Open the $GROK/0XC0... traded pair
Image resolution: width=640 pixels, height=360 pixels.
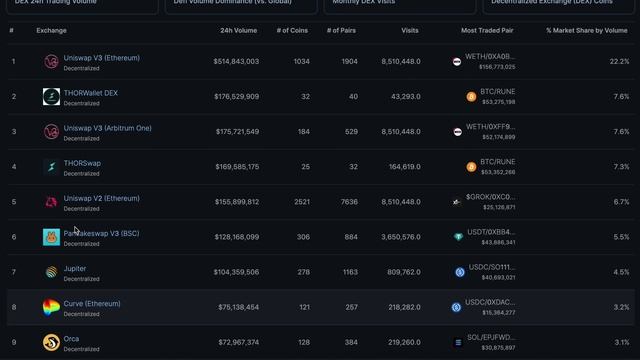pos(491,197)
